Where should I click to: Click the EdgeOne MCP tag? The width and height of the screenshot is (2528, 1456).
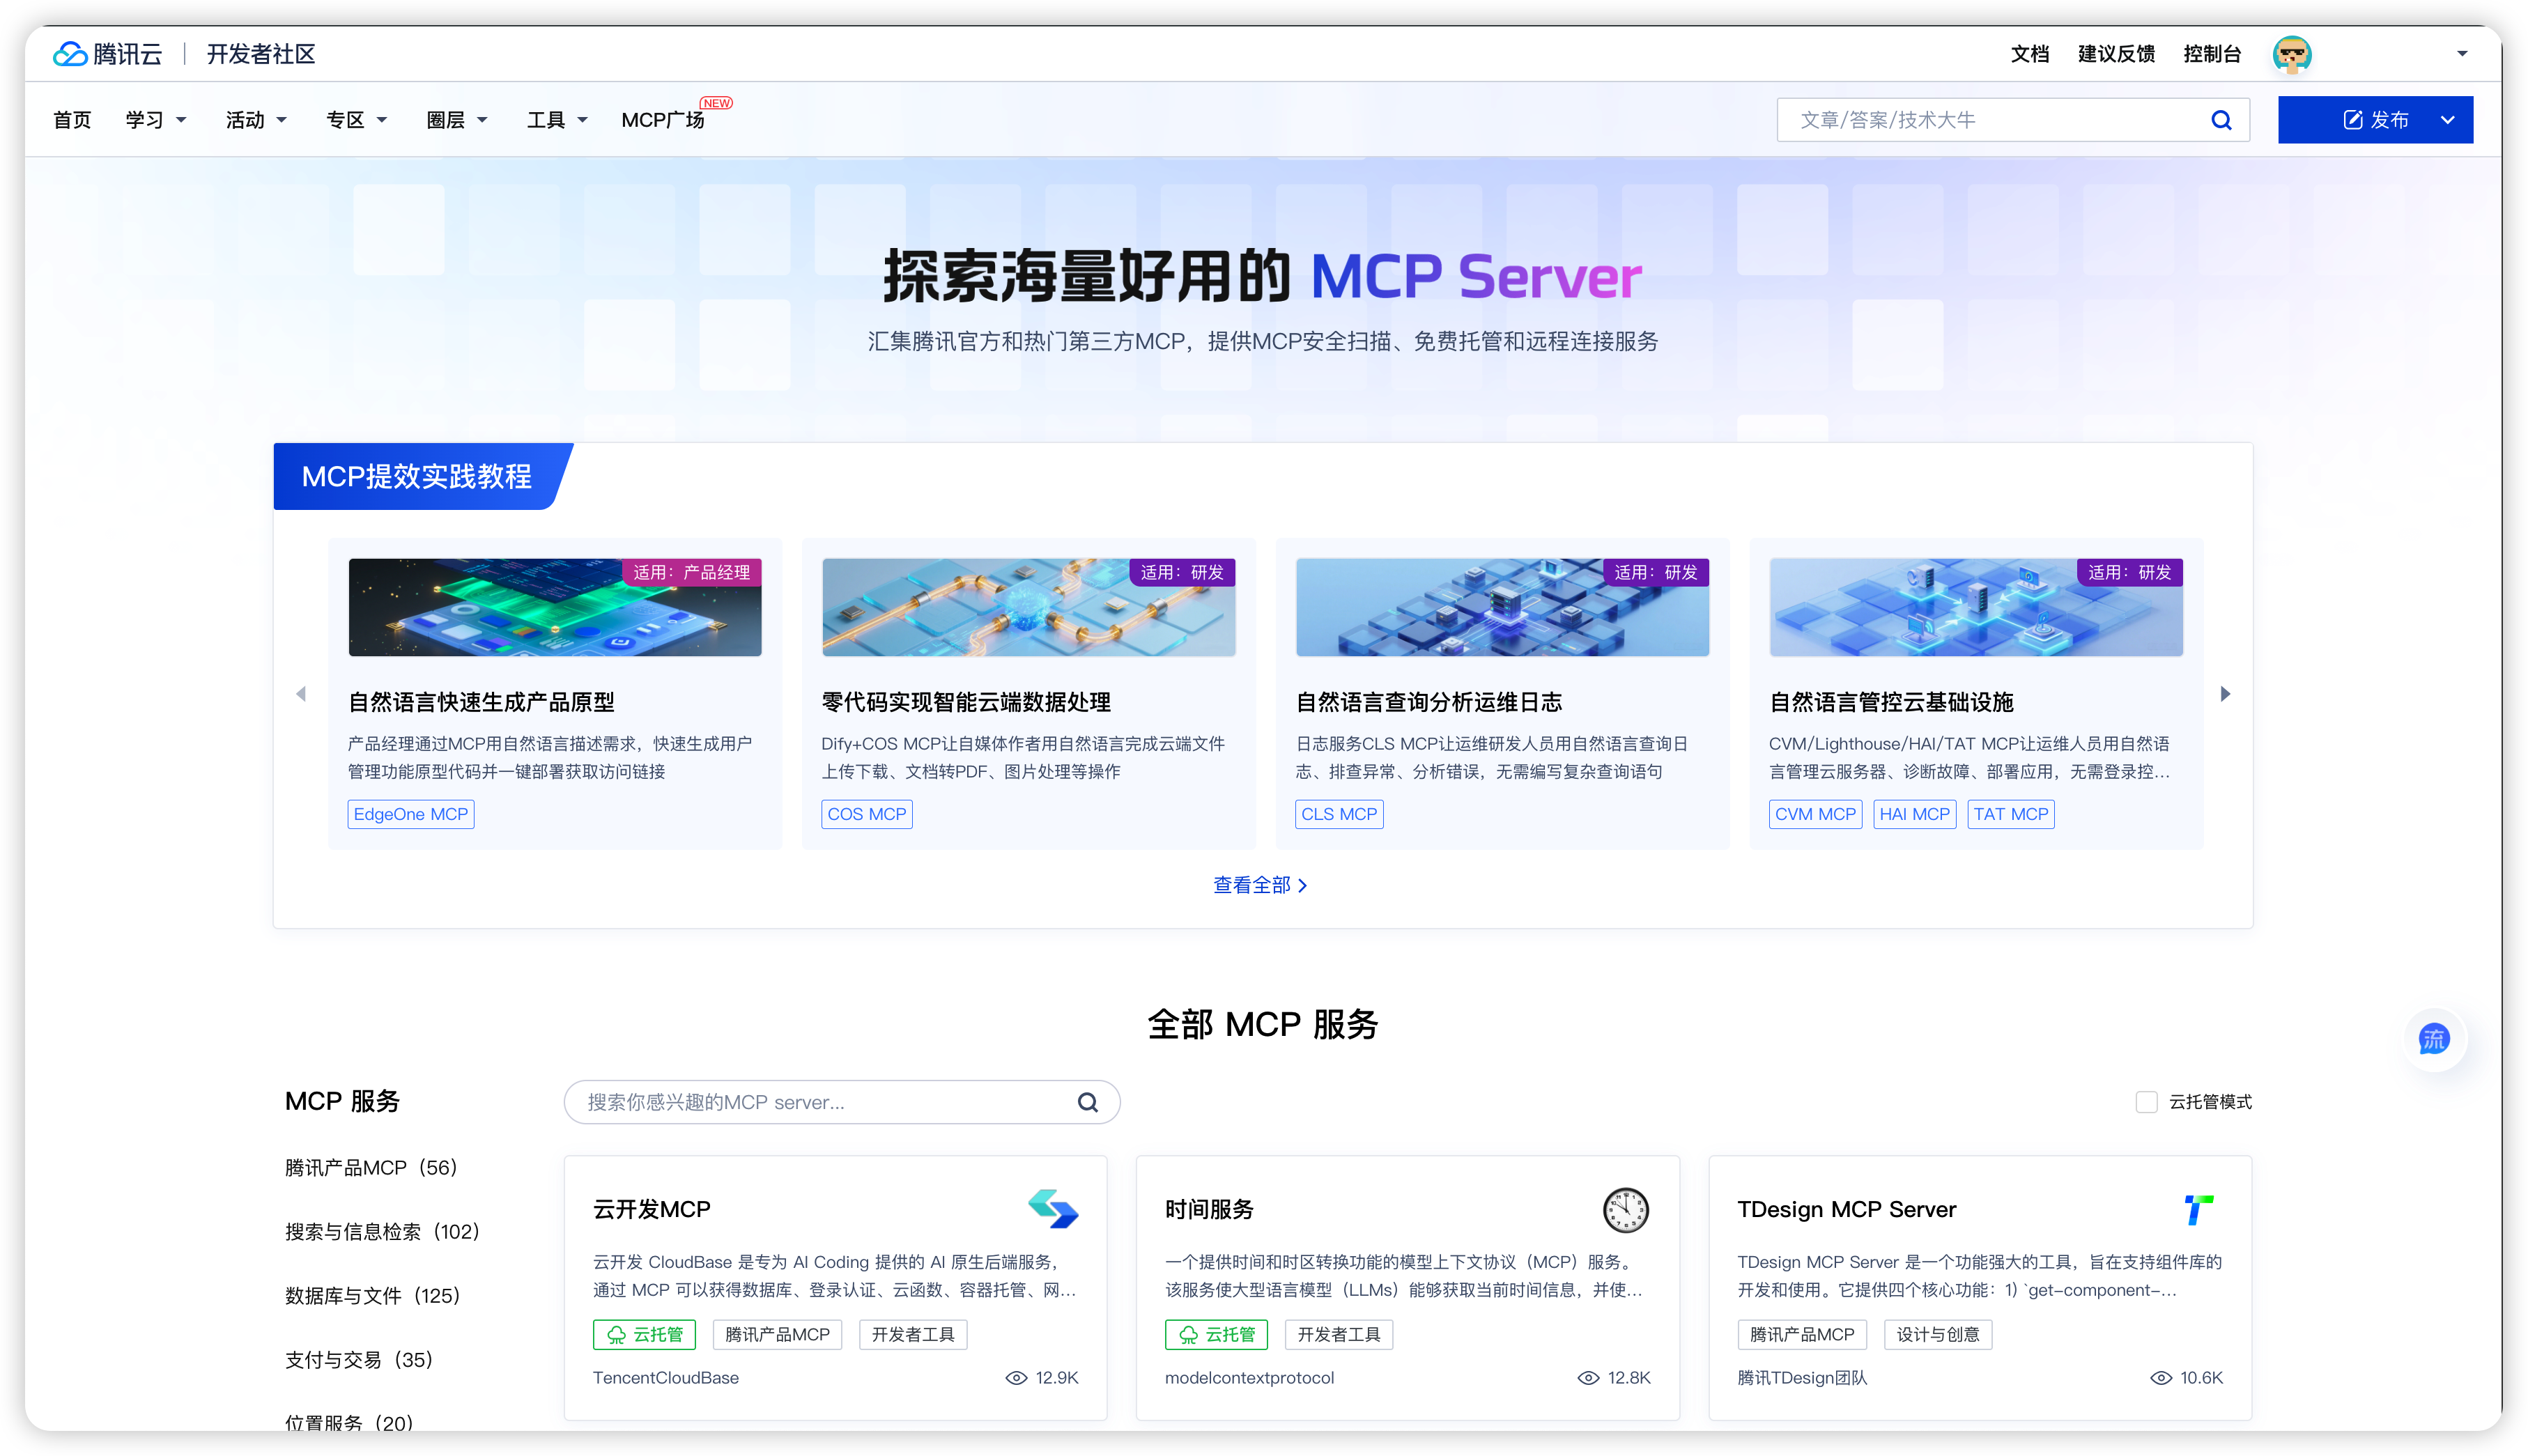[x=410, y=814]
